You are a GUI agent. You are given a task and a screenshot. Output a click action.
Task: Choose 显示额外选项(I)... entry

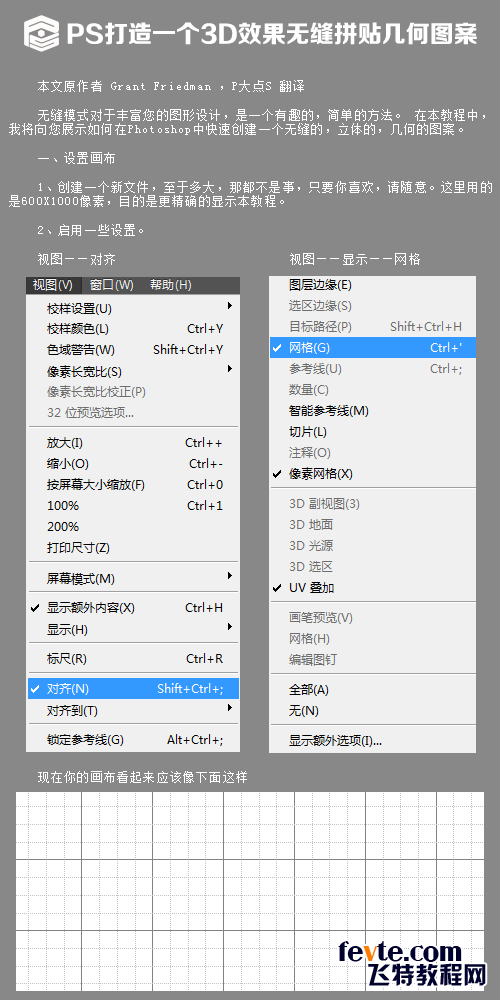(372, 740)
